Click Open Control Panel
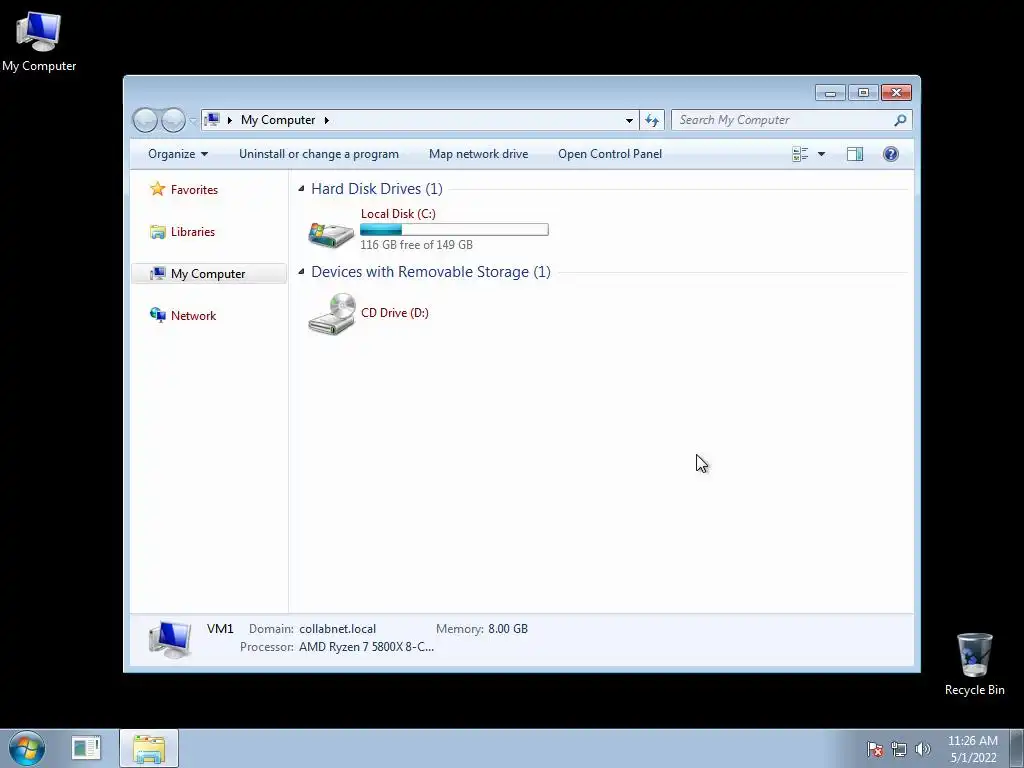Image resolution: width=1024 pixels, height=768 pixels. tap(610, 154)
